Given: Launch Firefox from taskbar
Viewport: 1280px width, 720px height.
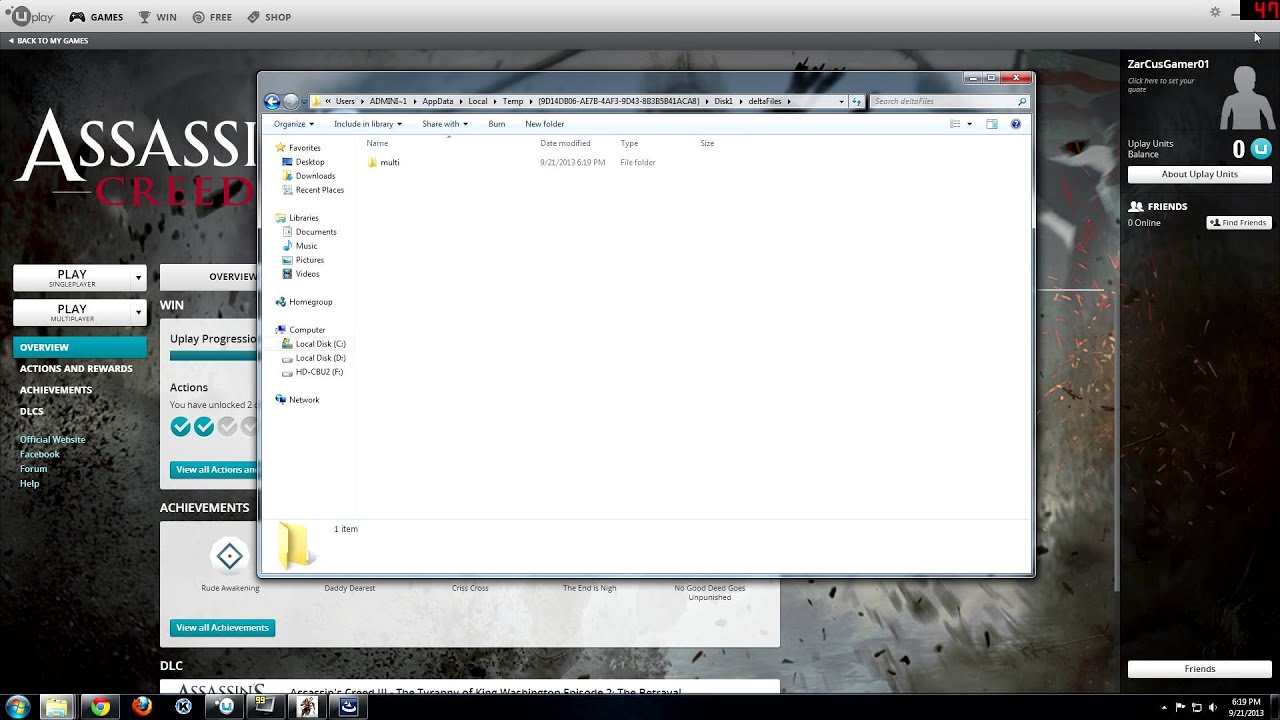Looking at the screenshot, I should pyautogui.click(x=142, y=707).
